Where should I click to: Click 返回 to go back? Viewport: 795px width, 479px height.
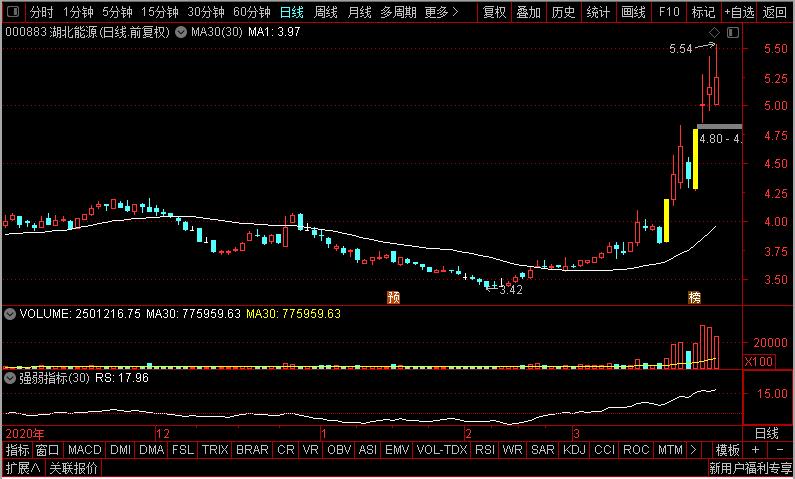coord(775,12)
